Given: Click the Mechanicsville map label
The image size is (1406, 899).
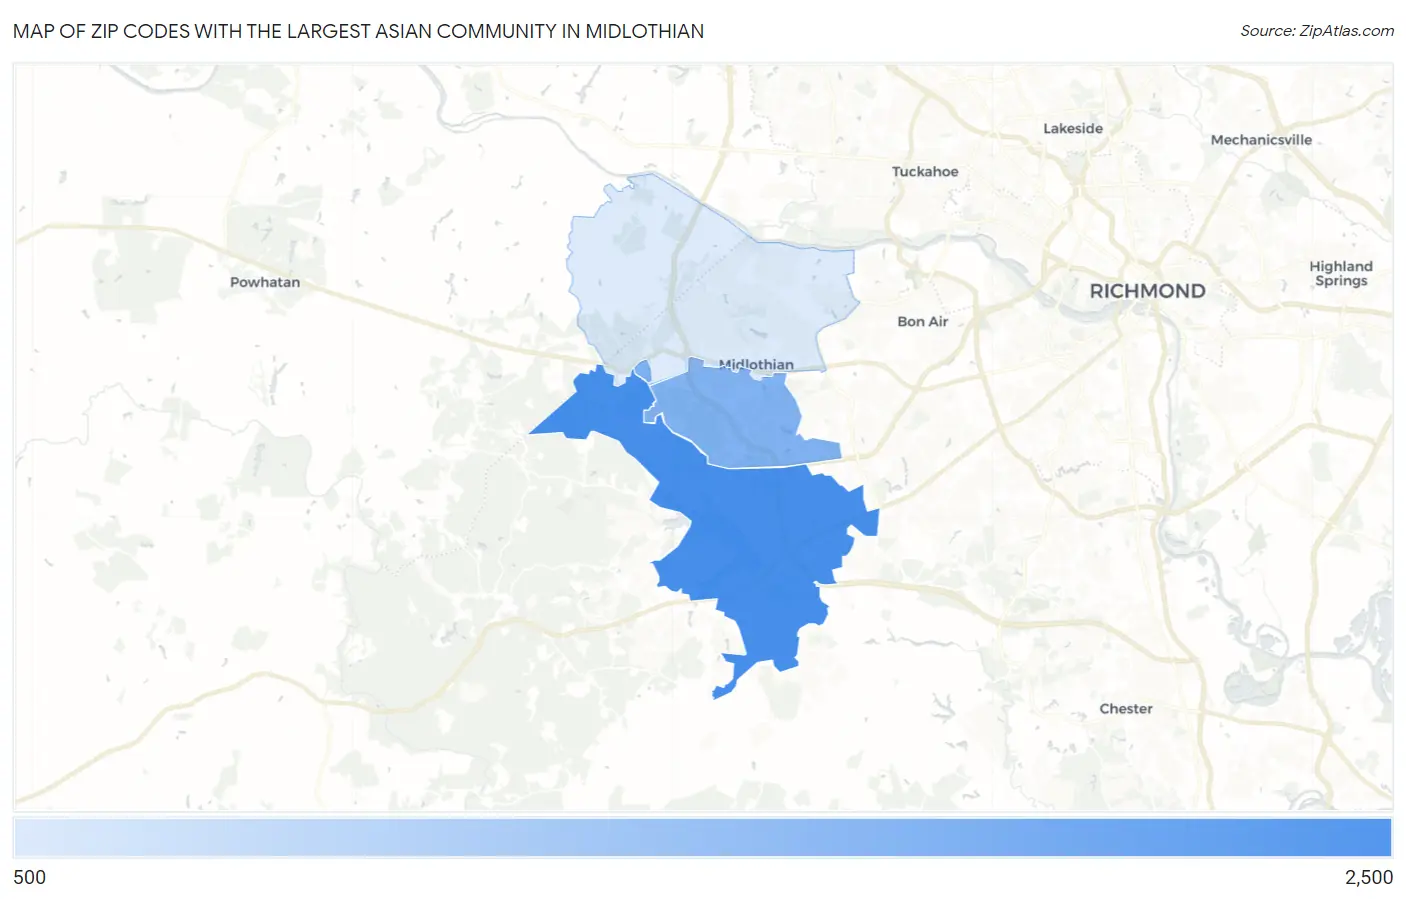Looking at the screenshot, I should (x=1261, y=140).
